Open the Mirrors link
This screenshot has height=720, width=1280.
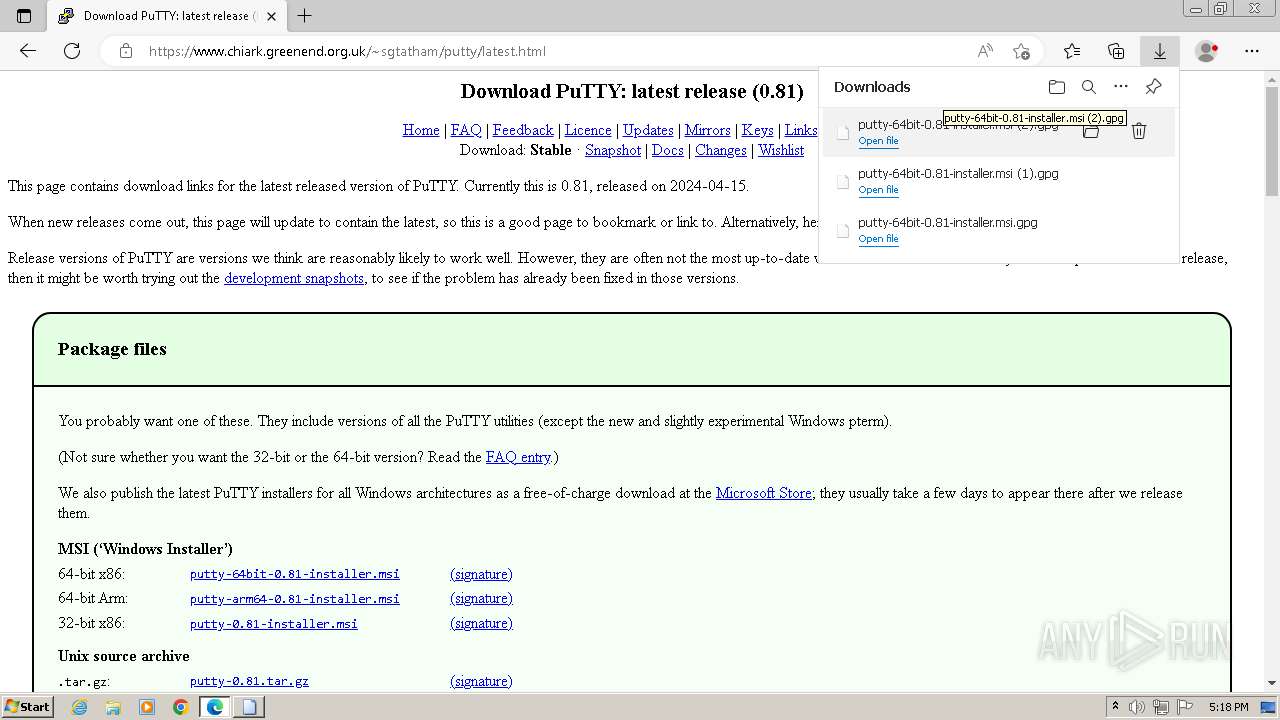(707, 130)
